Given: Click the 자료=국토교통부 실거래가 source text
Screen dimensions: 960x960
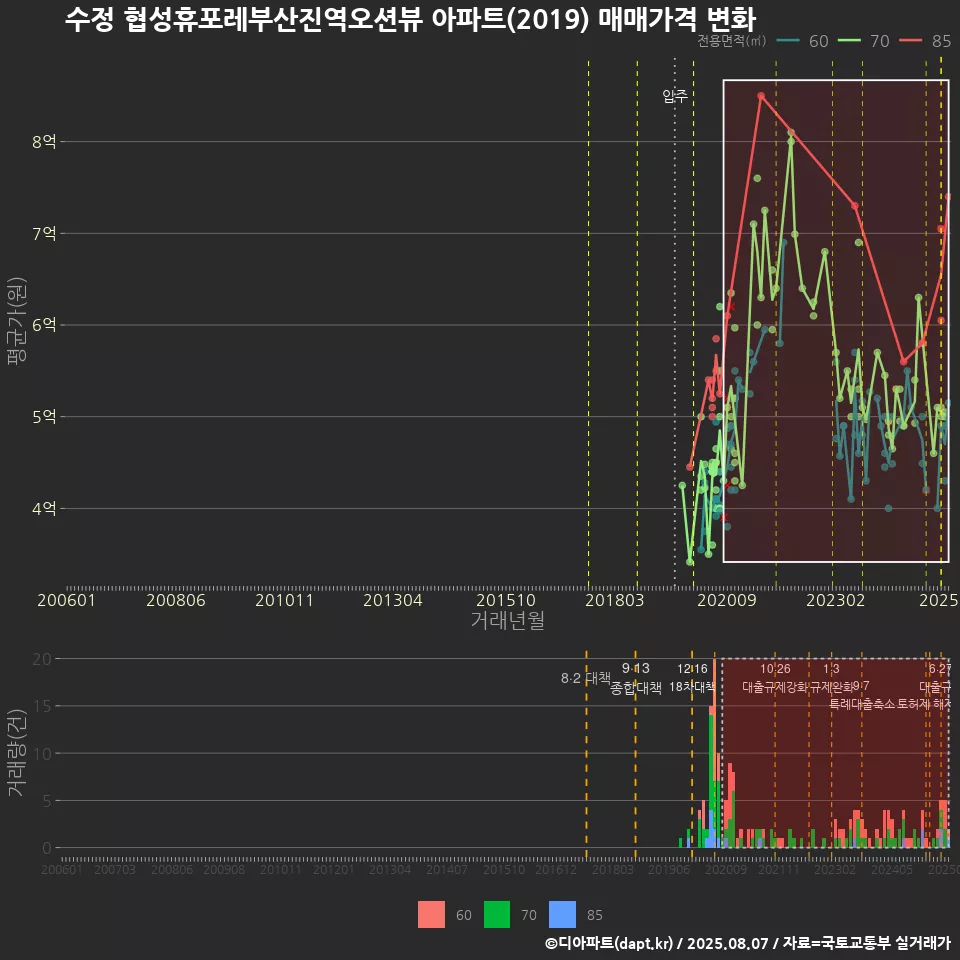Looking at the screenshot, I should (x=866, y=943).
